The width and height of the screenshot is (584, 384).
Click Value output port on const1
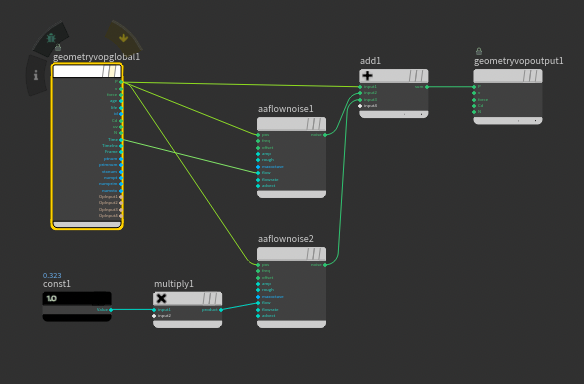tap(111, 310)
